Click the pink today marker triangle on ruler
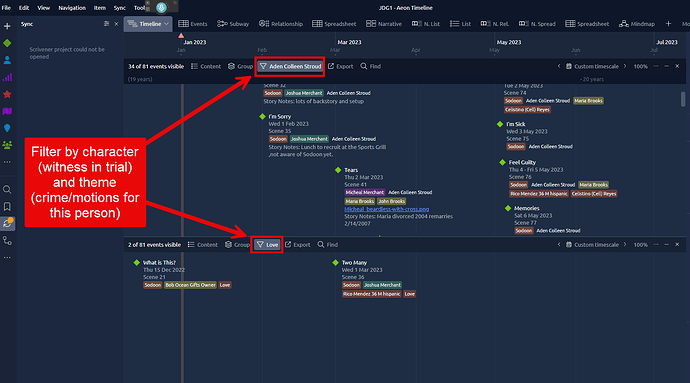This screenshot has height=383, width=690. 181,35
